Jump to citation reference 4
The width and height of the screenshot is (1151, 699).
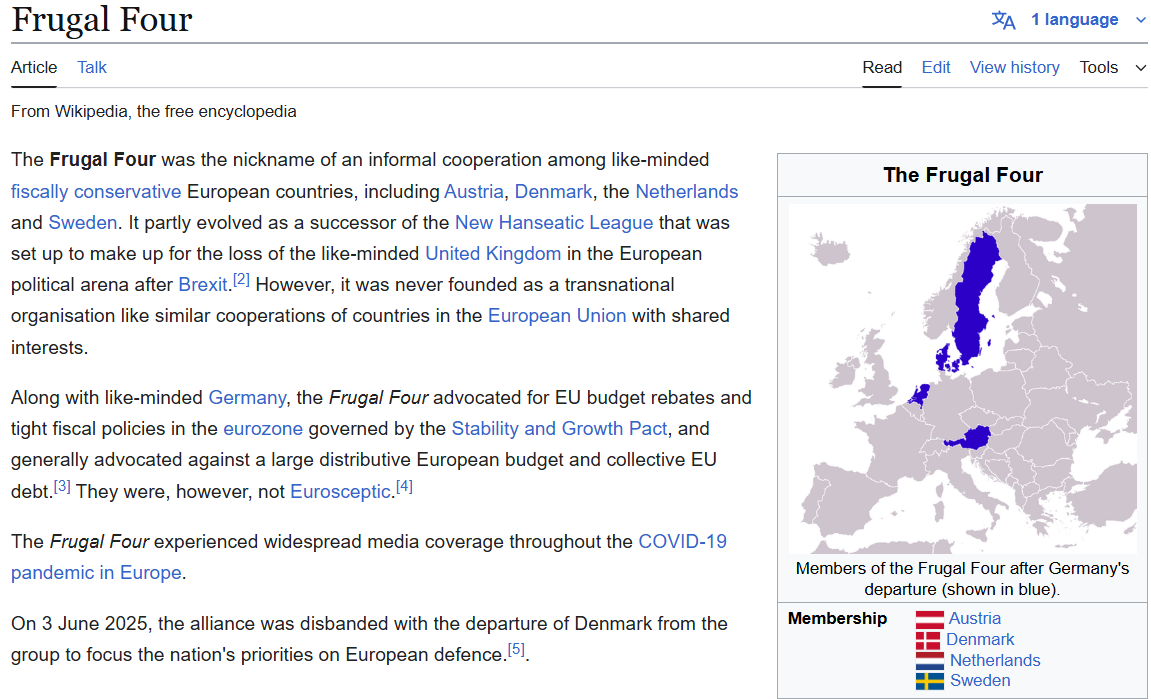404,486
